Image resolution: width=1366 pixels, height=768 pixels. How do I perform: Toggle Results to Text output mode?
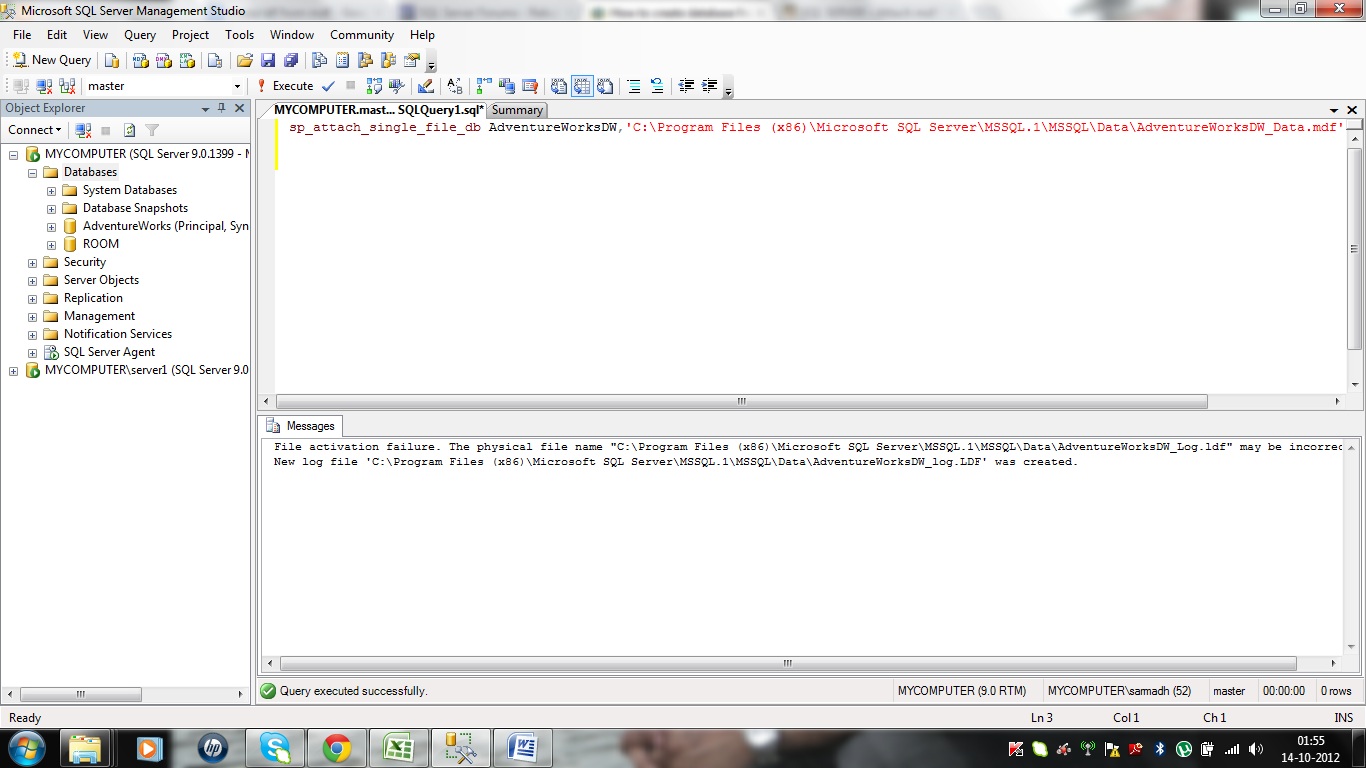[x=557, y=86]
